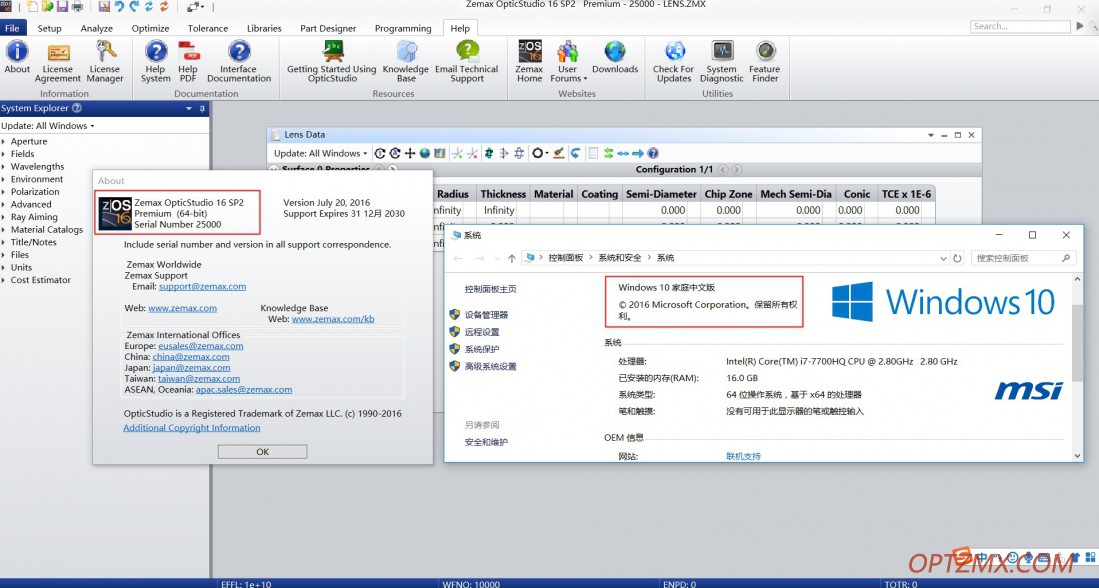Open Getting Started Using OpticStudio
1099x588 pixels.
[x=332, y=62]
